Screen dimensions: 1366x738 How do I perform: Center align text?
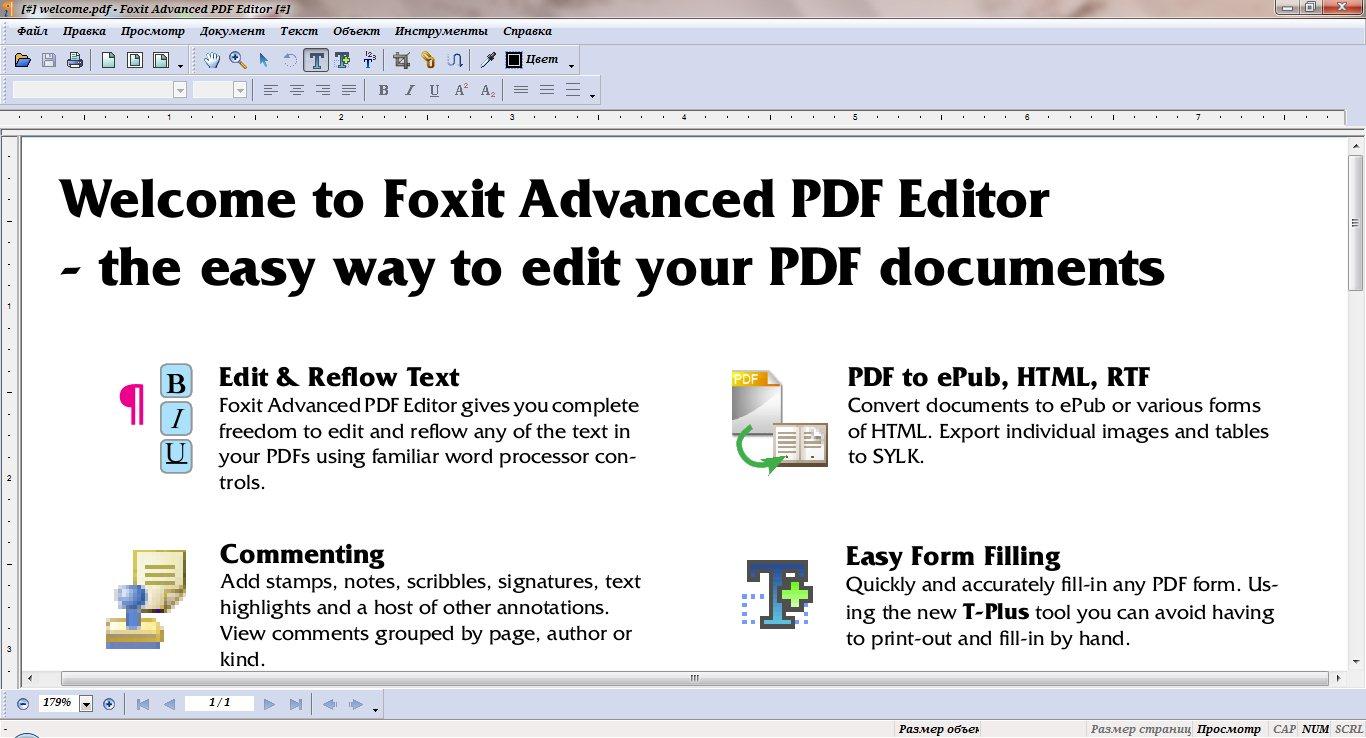coord(297,90)
